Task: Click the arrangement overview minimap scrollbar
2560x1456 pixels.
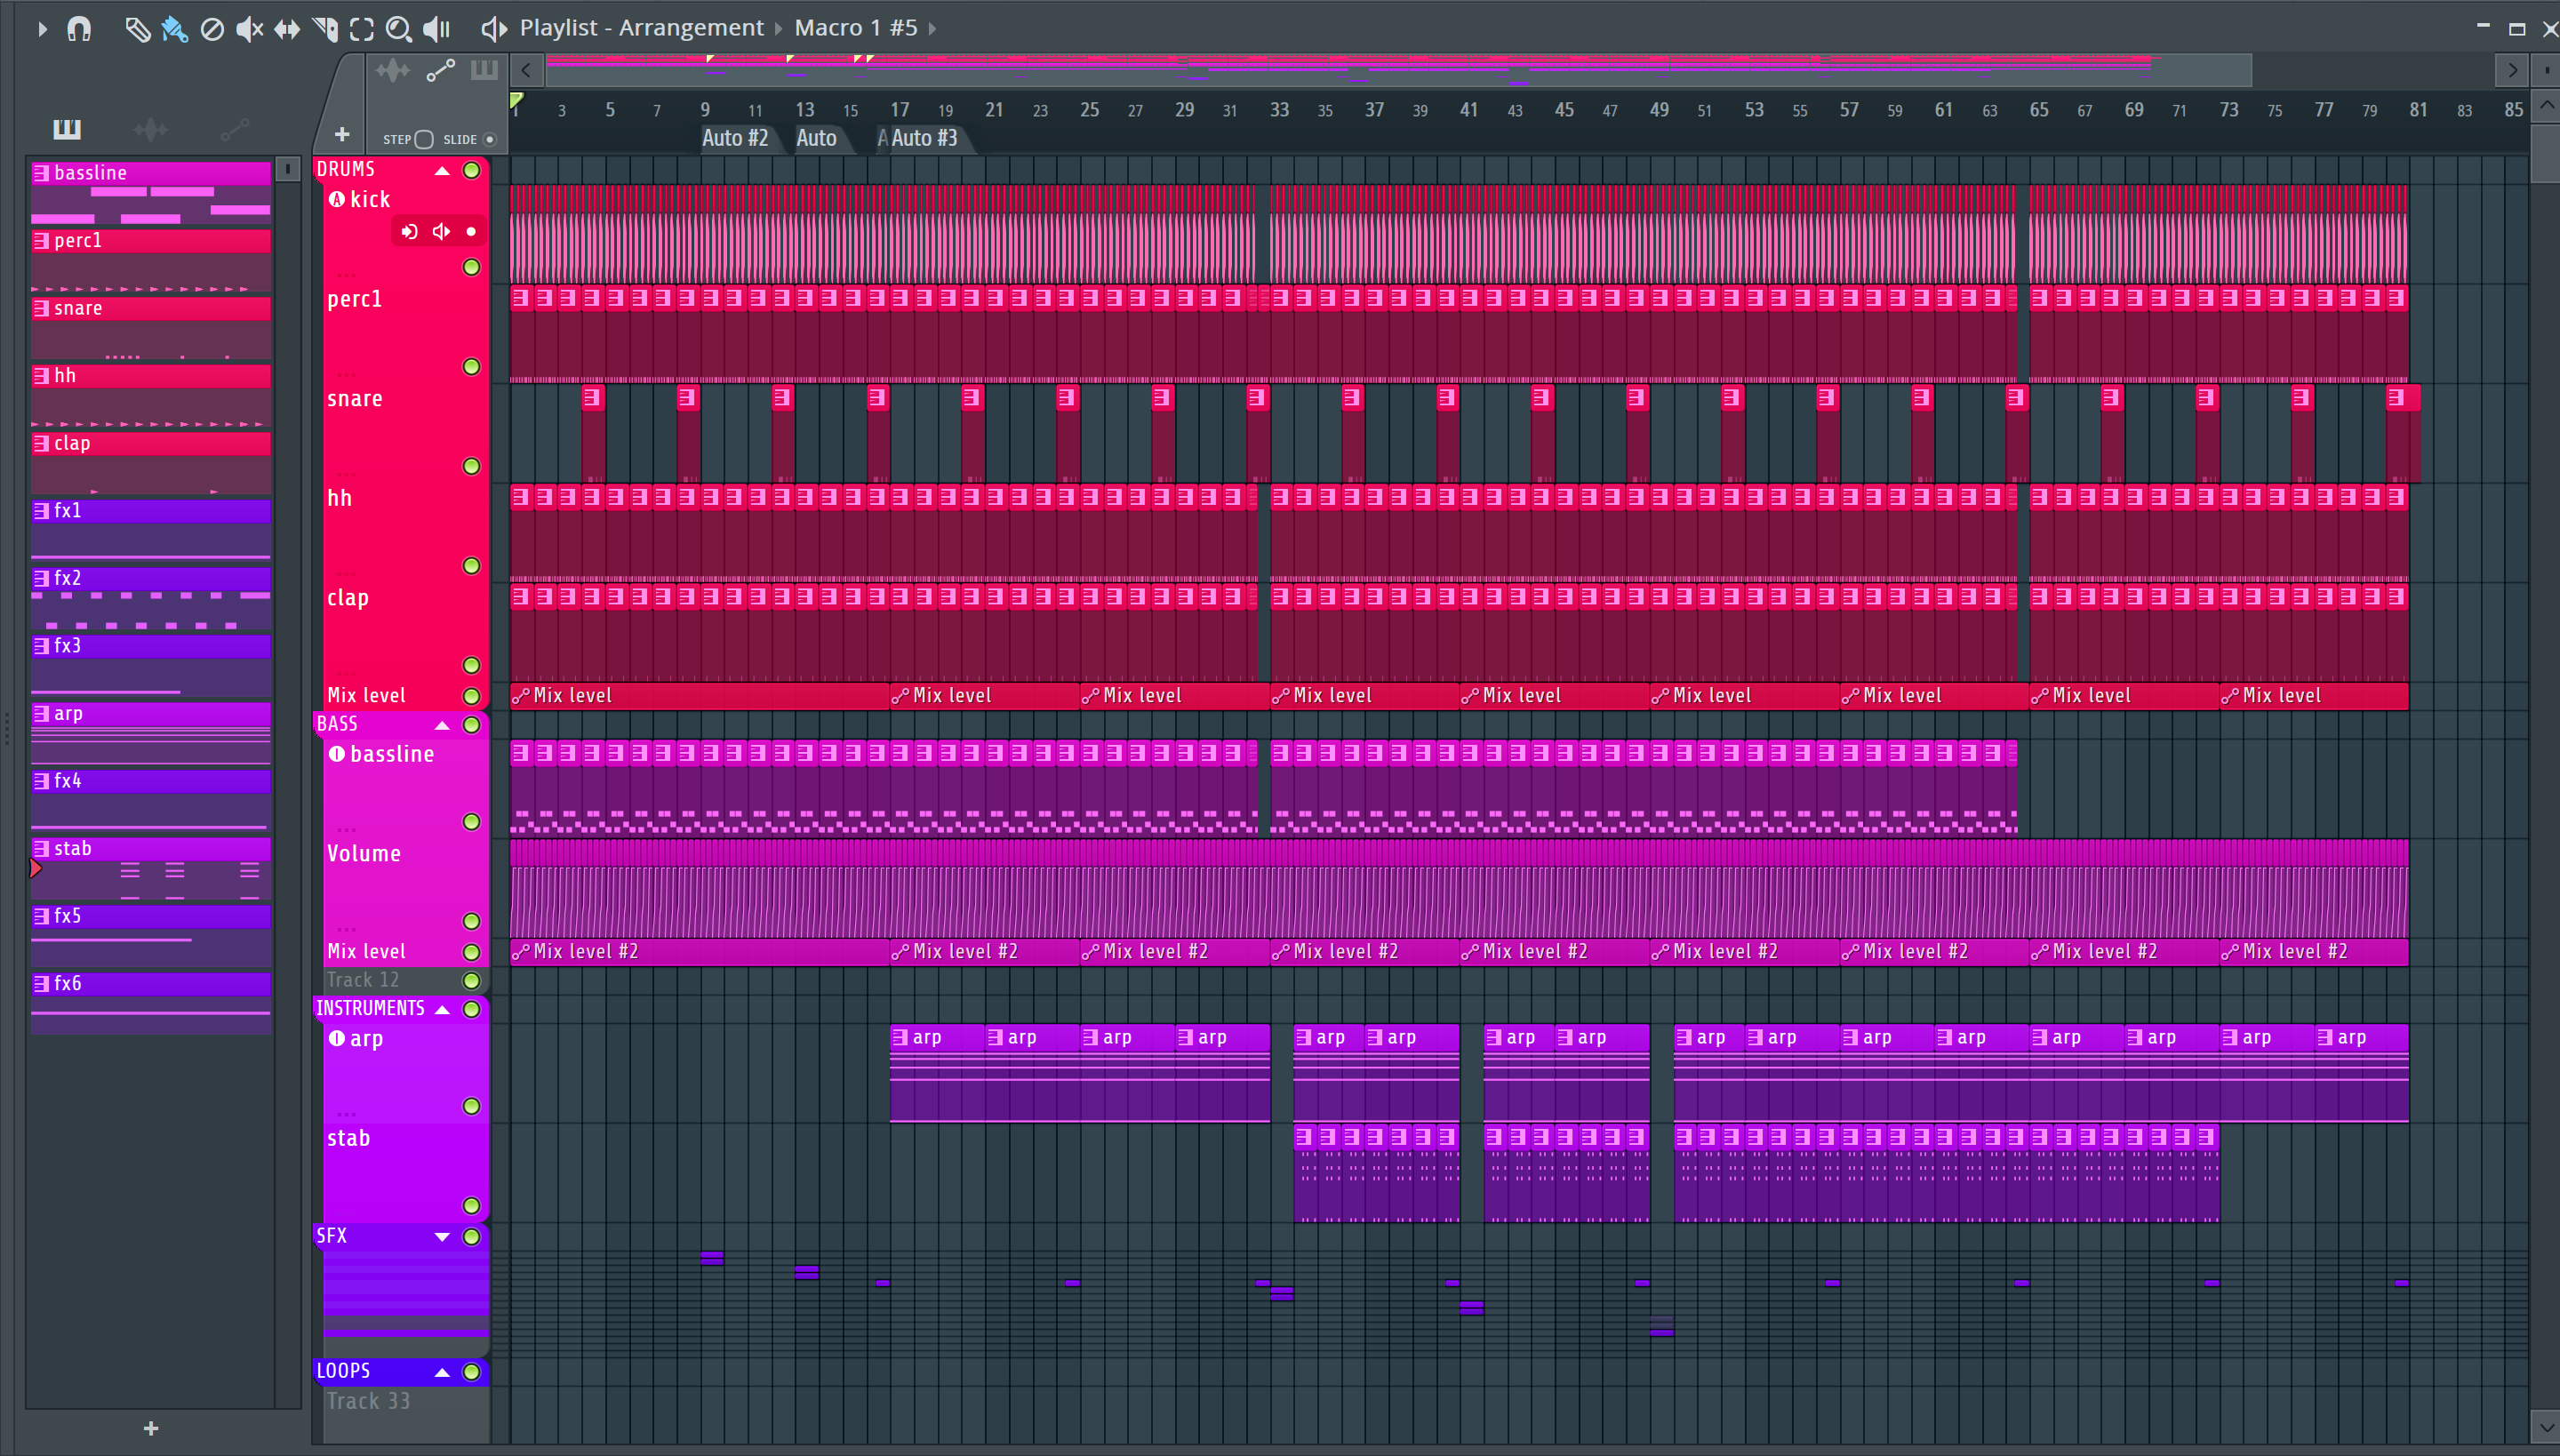Action: pyautogui.click(x=1399, y=71)
